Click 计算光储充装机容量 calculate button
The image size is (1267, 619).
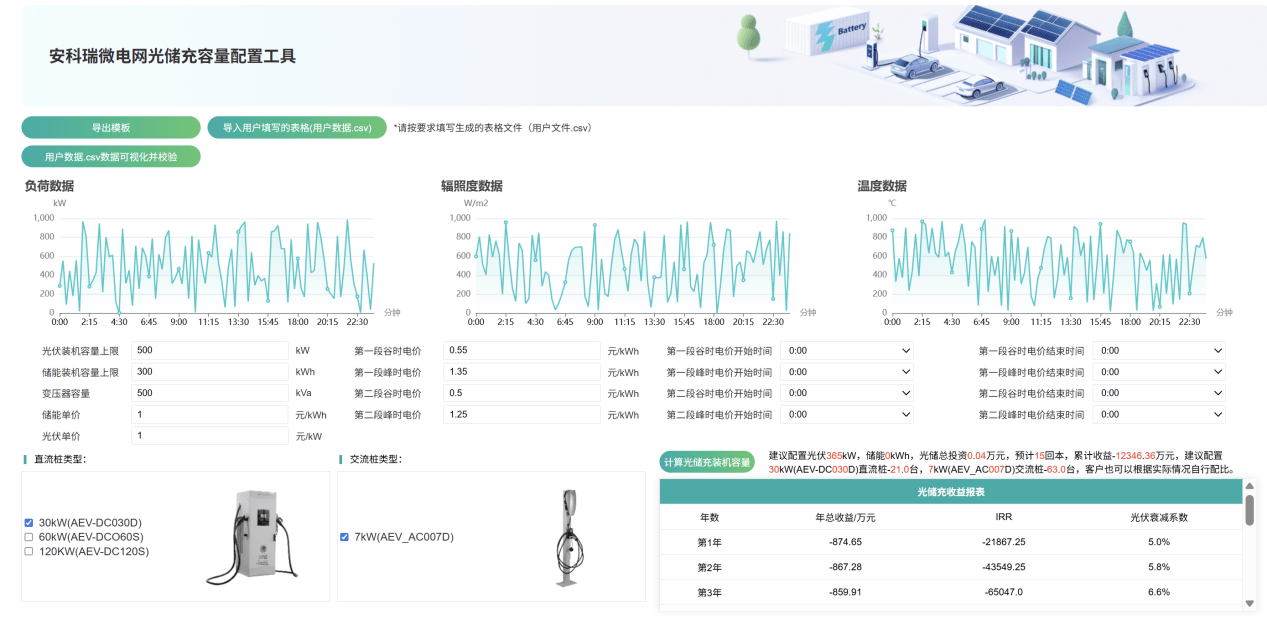(707, 462)
